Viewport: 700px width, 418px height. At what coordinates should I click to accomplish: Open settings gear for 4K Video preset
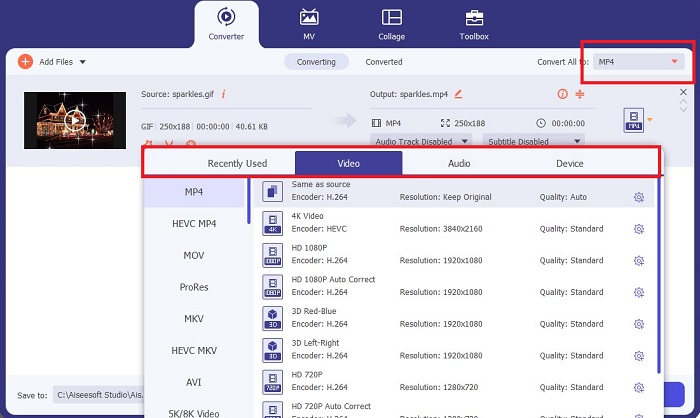coord(639,229)
